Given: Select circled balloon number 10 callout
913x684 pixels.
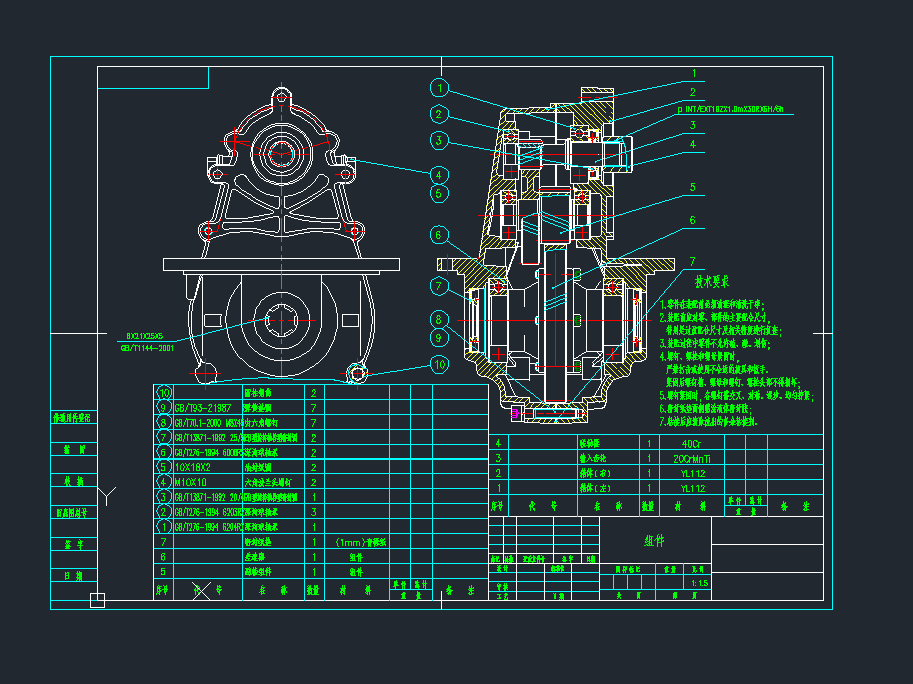Looking at the screenshot, I should click(x=439, y=365).
